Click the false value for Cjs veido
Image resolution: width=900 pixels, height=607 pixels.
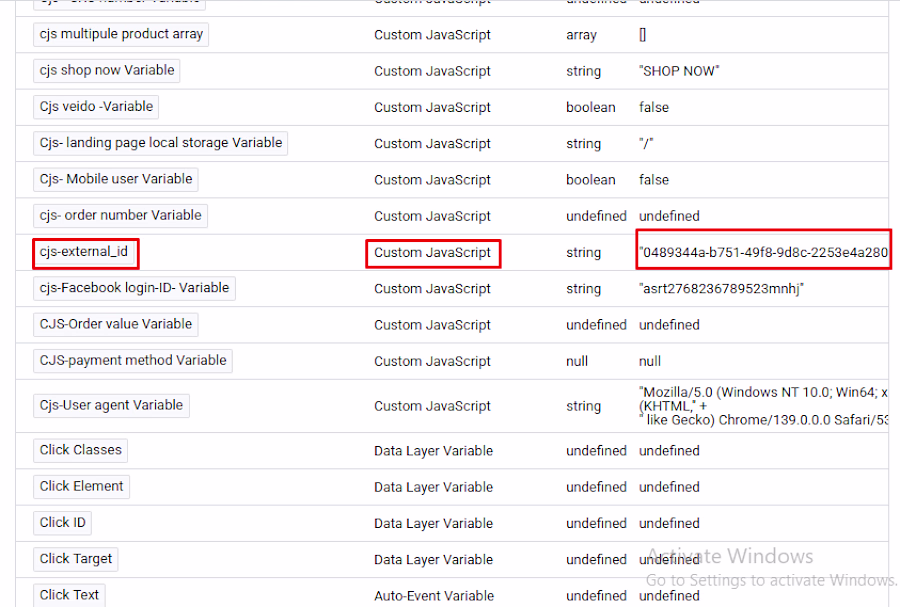pyautogui.click(x=654, y=107)
